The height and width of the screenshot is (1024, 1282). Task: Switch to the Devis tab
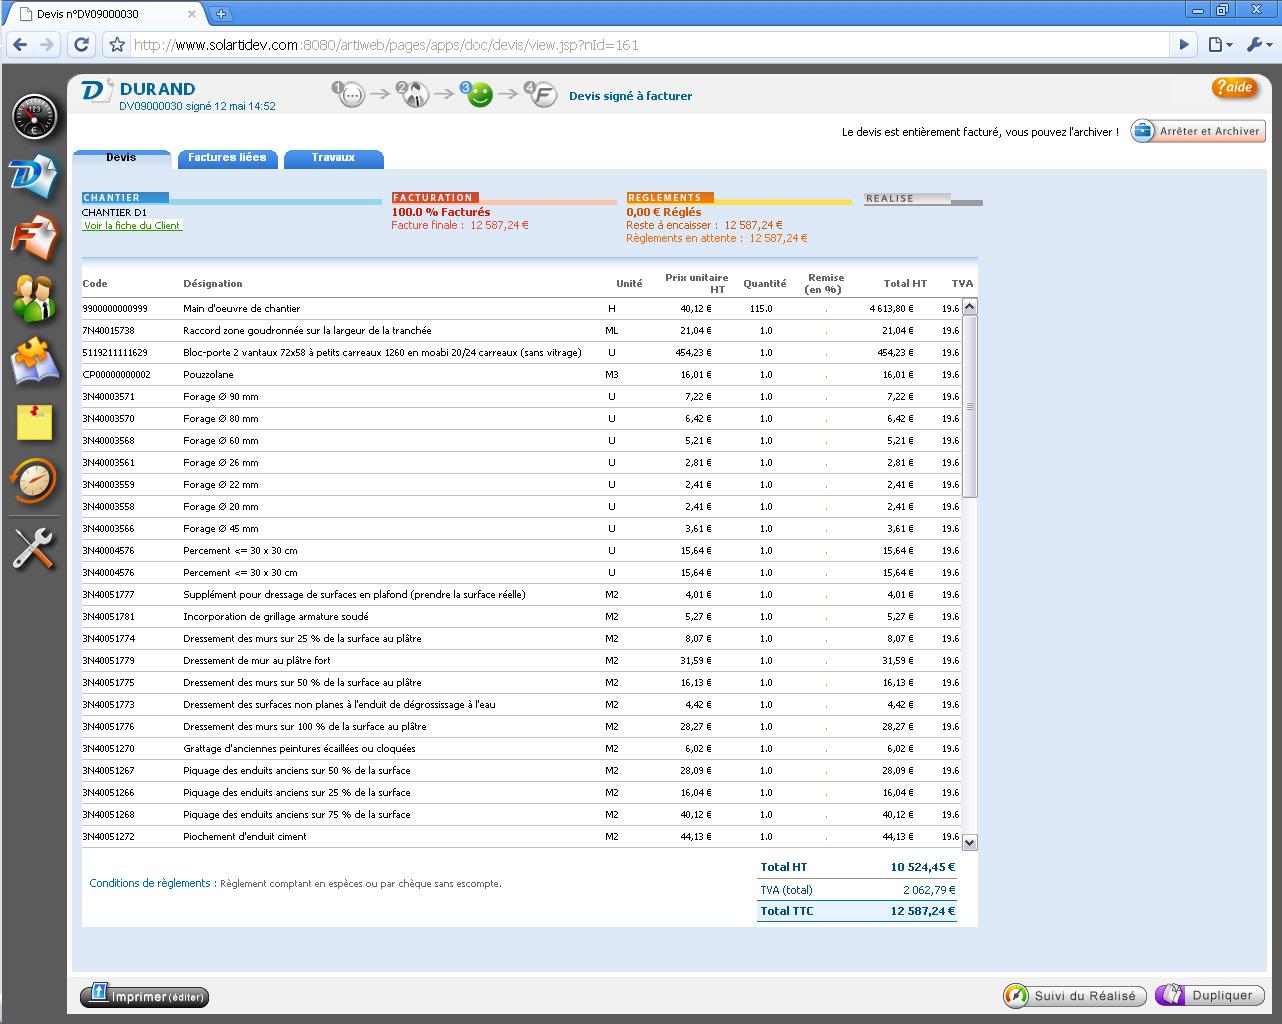coord(121,158)
